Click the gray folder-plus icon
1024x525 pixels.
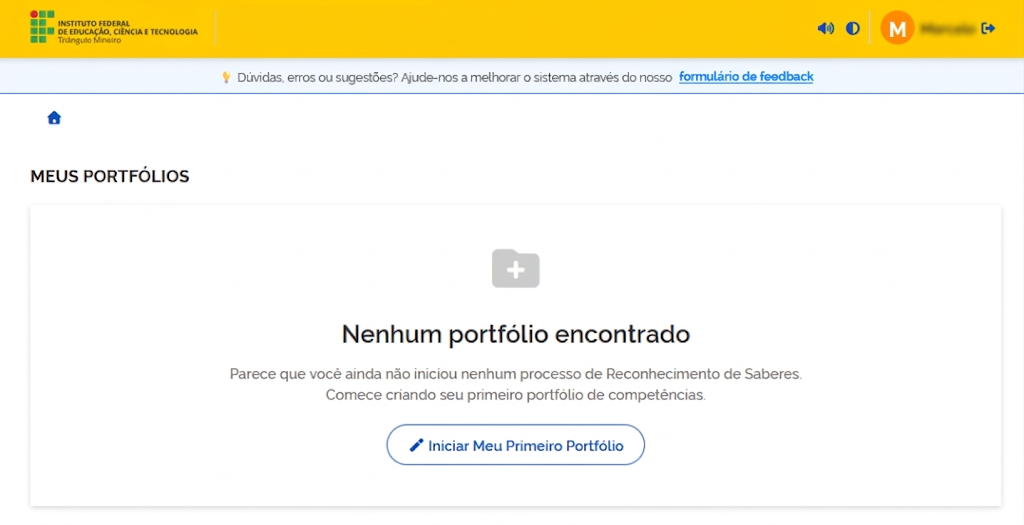pyautogui.click(x=515, y=268)
